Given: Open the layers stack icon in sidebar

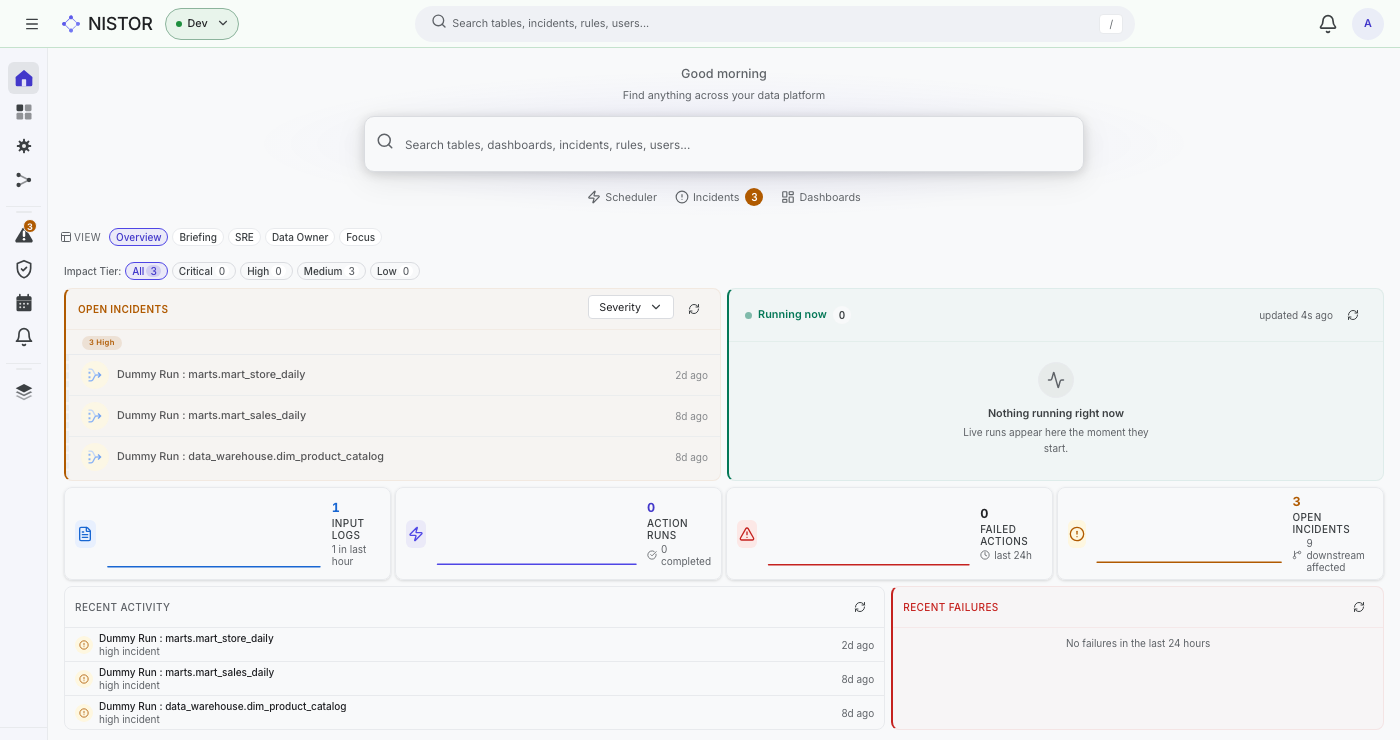Looking at the screenshot, I should click(24, 392).
